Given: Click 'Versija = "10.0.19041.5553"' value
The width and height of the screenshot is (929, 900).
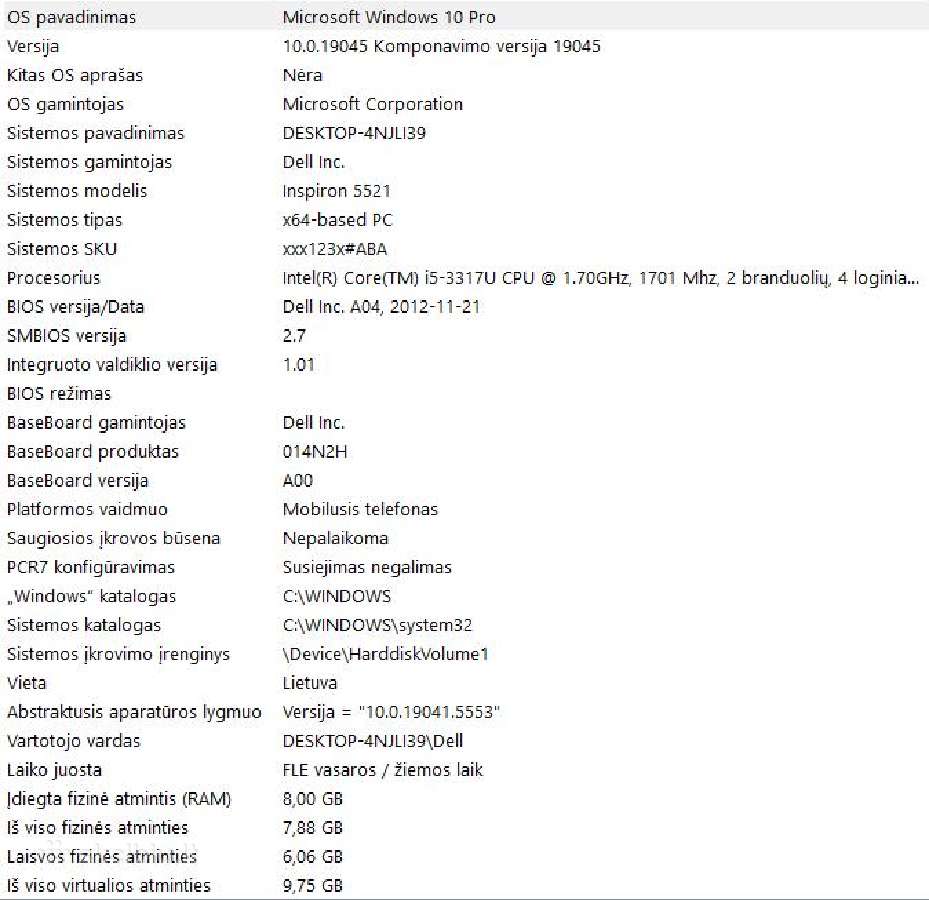Looking at the screenshot, I should [392, 712].
